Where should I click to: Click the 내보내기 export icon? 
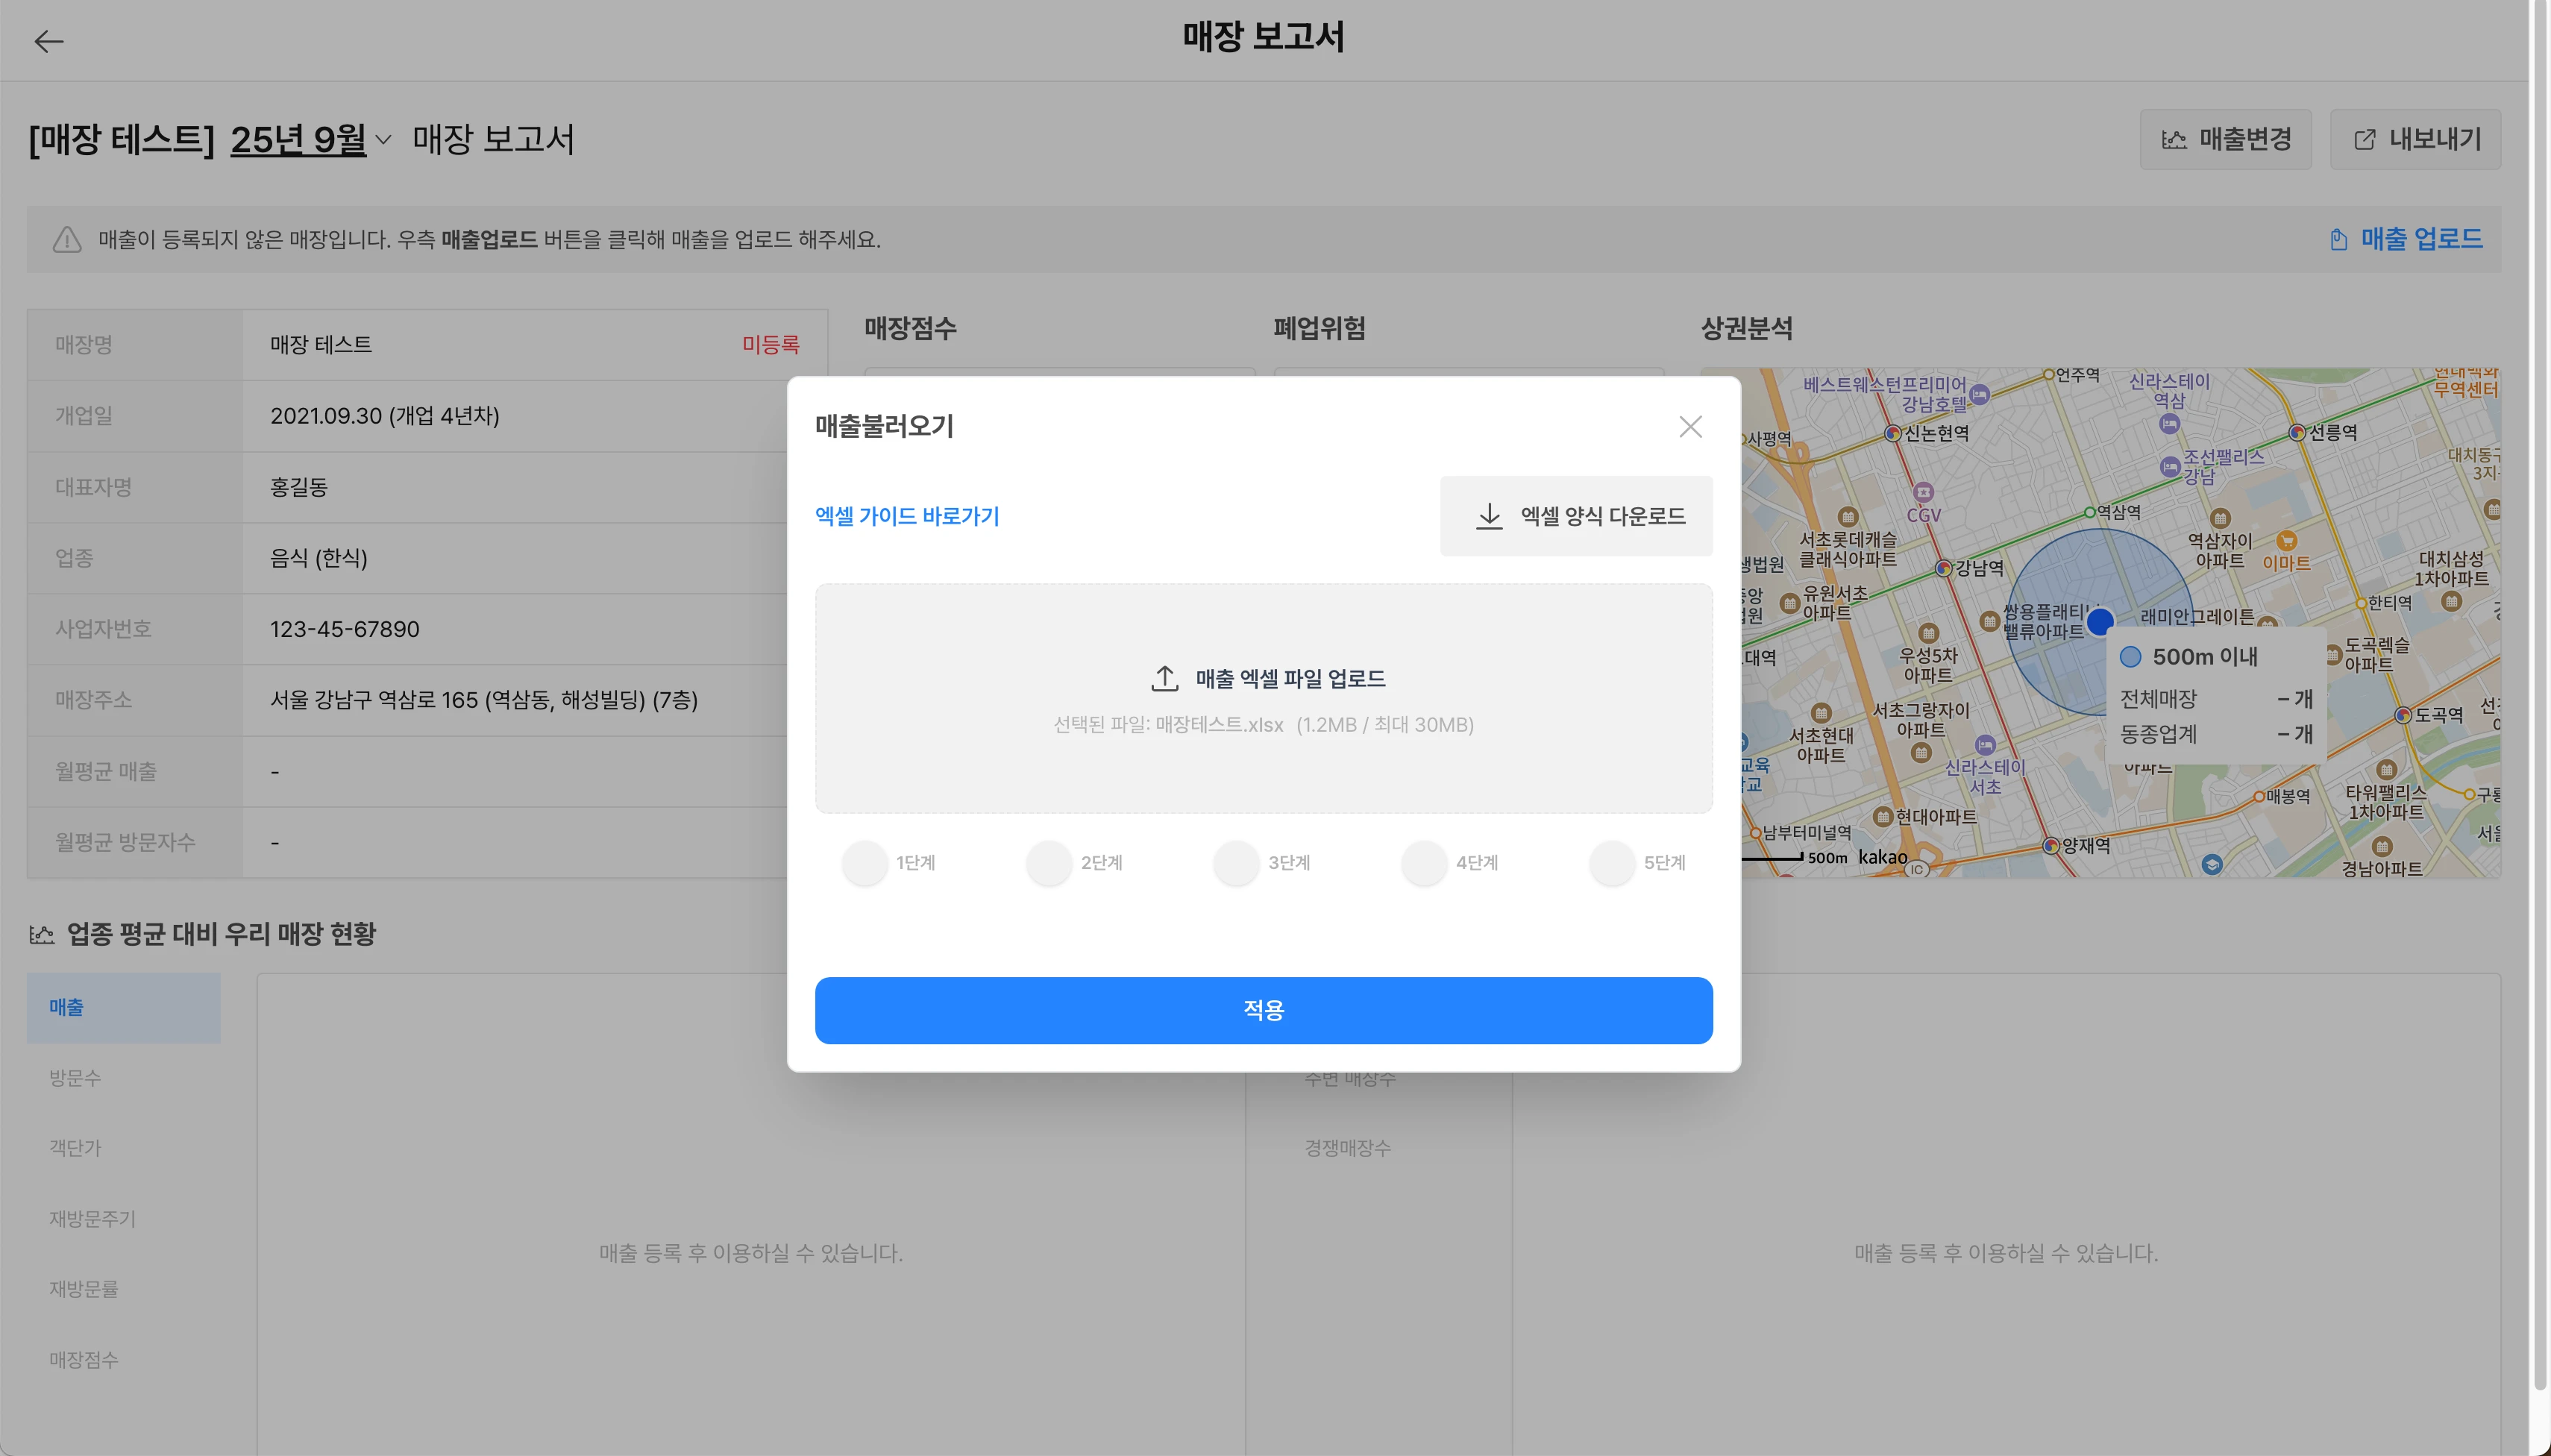pos(2364,140)
